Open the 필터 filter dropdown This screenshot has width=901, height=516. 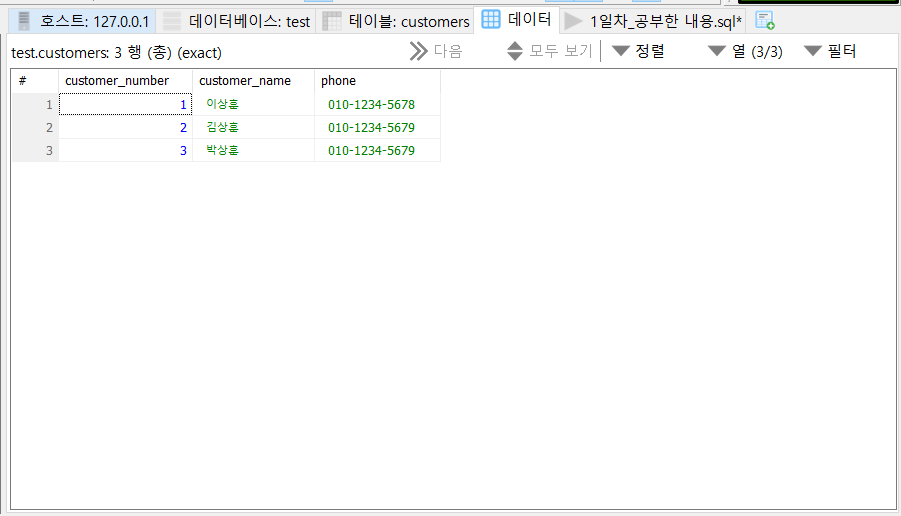(x=830, y=51)
